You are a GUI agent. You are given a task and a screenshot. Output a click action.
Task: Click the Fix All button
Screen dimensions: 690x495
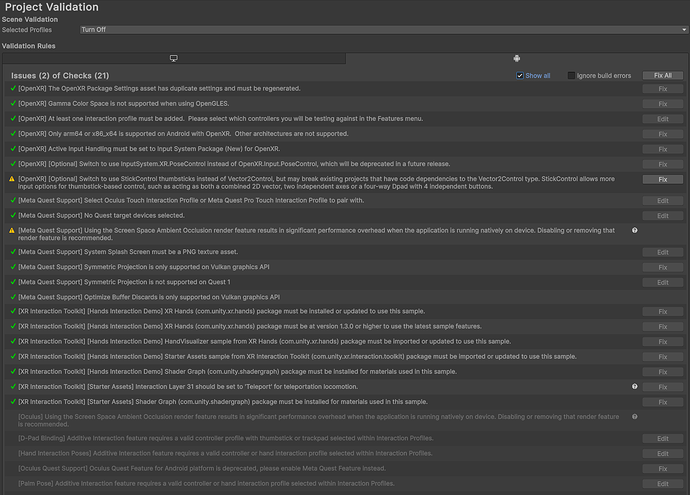coord(662,76)
